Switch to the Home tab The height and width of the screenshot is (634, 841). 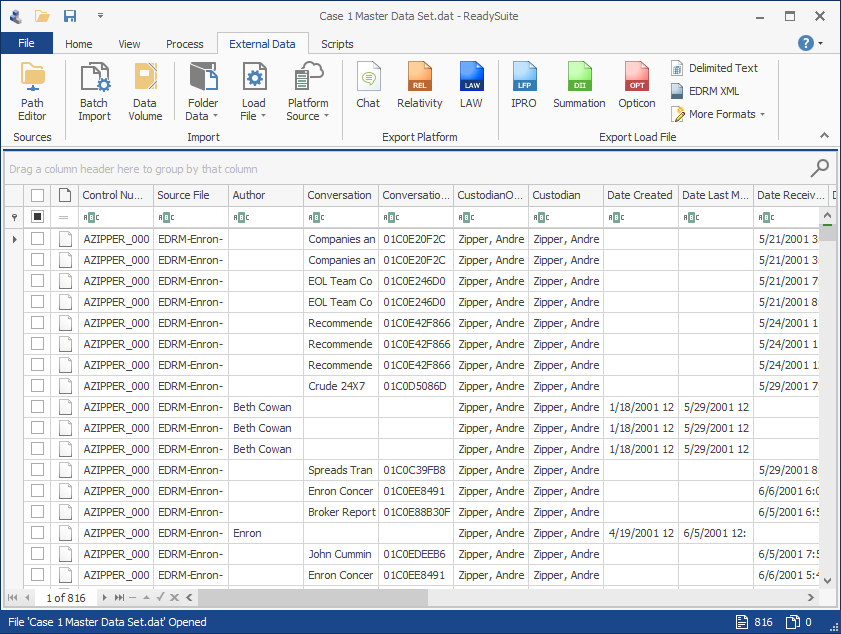click(78, 44)
